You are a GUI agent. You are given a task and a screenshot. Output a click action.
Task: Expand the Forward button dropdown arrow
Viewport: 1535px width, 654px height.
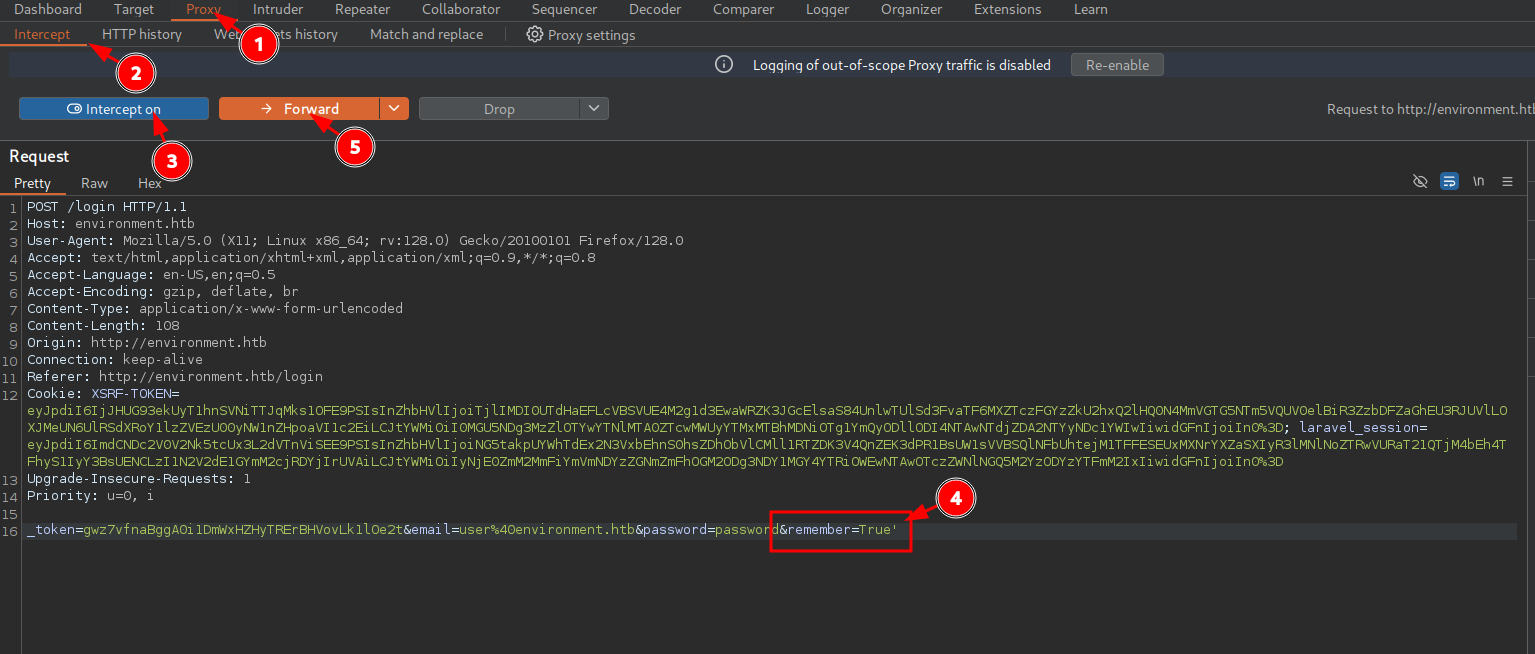click(394, 109)
